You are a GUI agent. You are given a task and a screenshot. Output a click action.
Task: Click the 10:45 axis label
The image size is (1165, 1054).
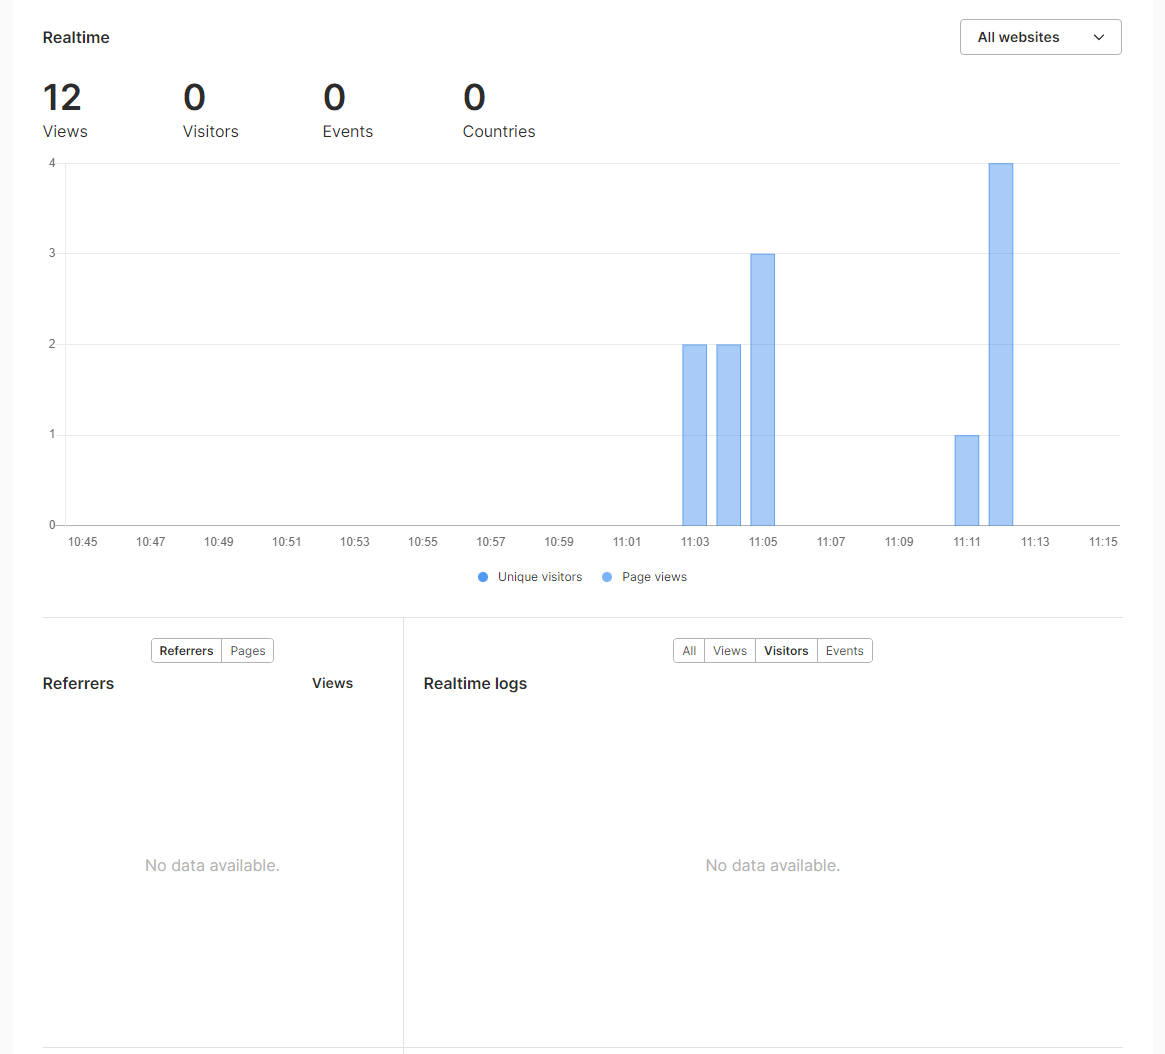tap(82, 541)
